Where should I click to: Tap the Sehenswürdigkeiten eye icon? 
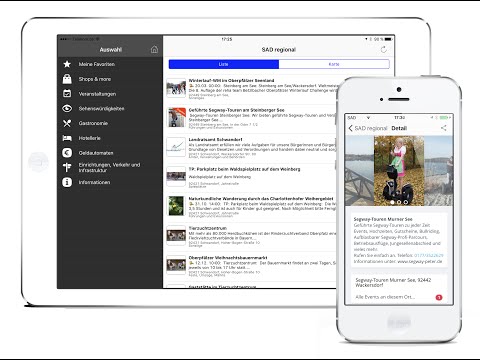(x=67, y=108)
